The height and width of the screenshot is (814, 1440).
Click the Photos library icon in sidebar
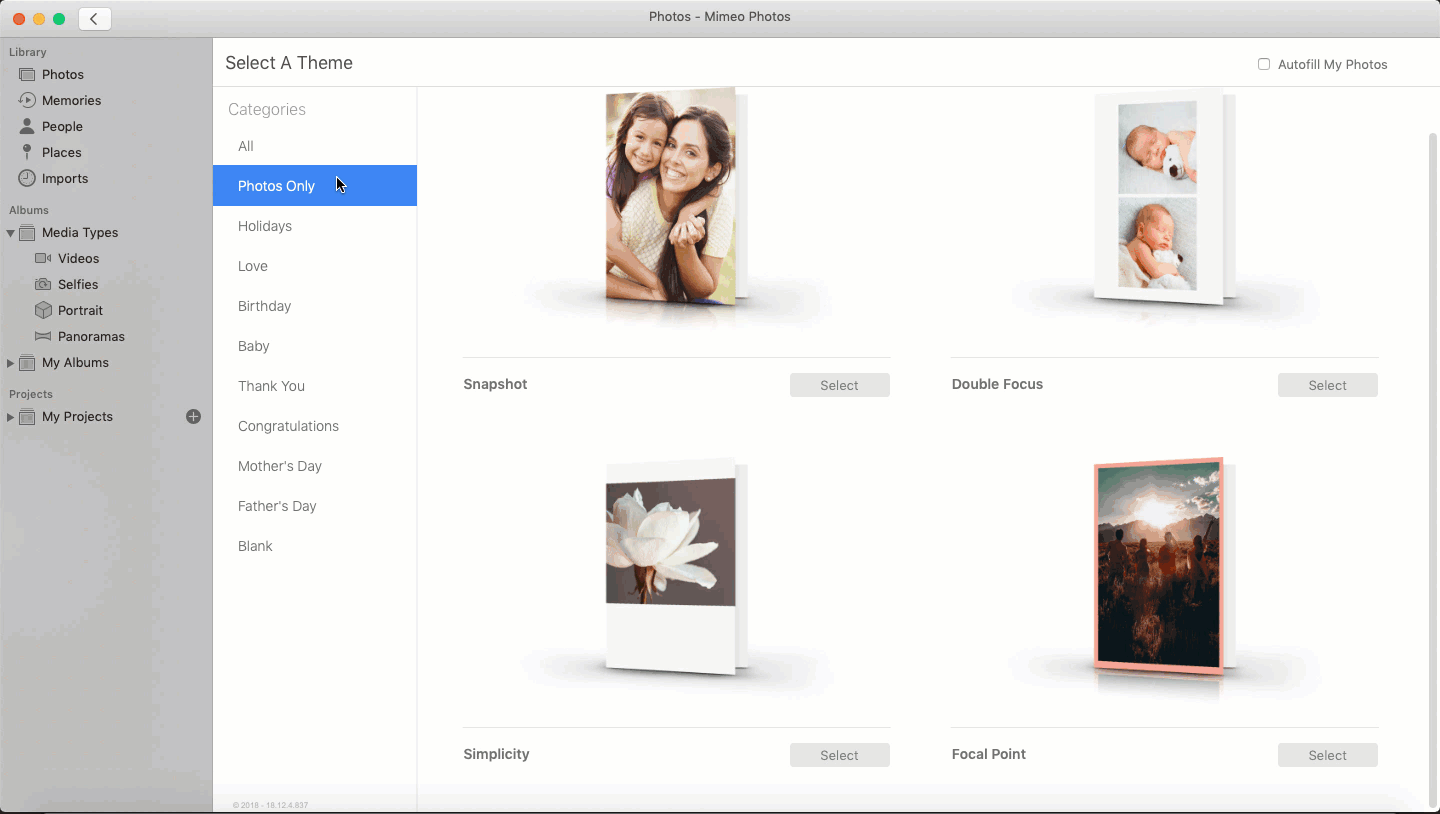(26, 75)
